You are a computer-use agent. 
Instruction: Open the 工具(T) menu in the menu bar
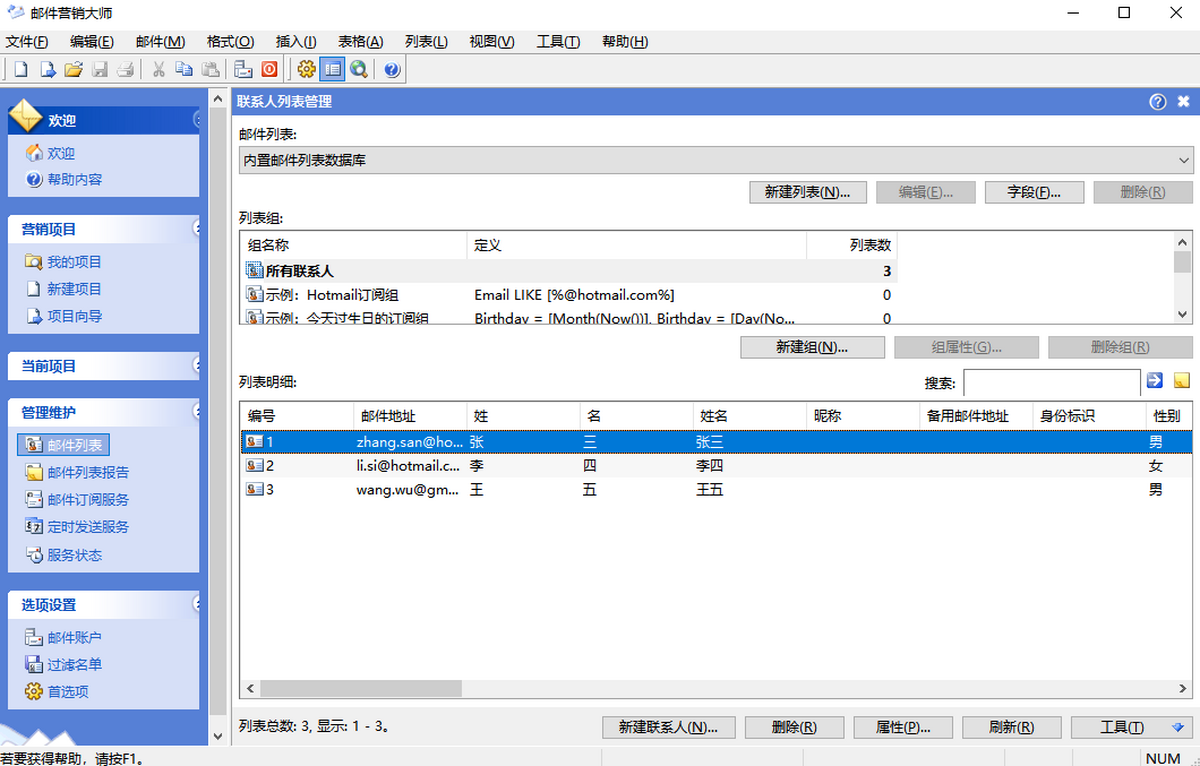click(558, 41)
